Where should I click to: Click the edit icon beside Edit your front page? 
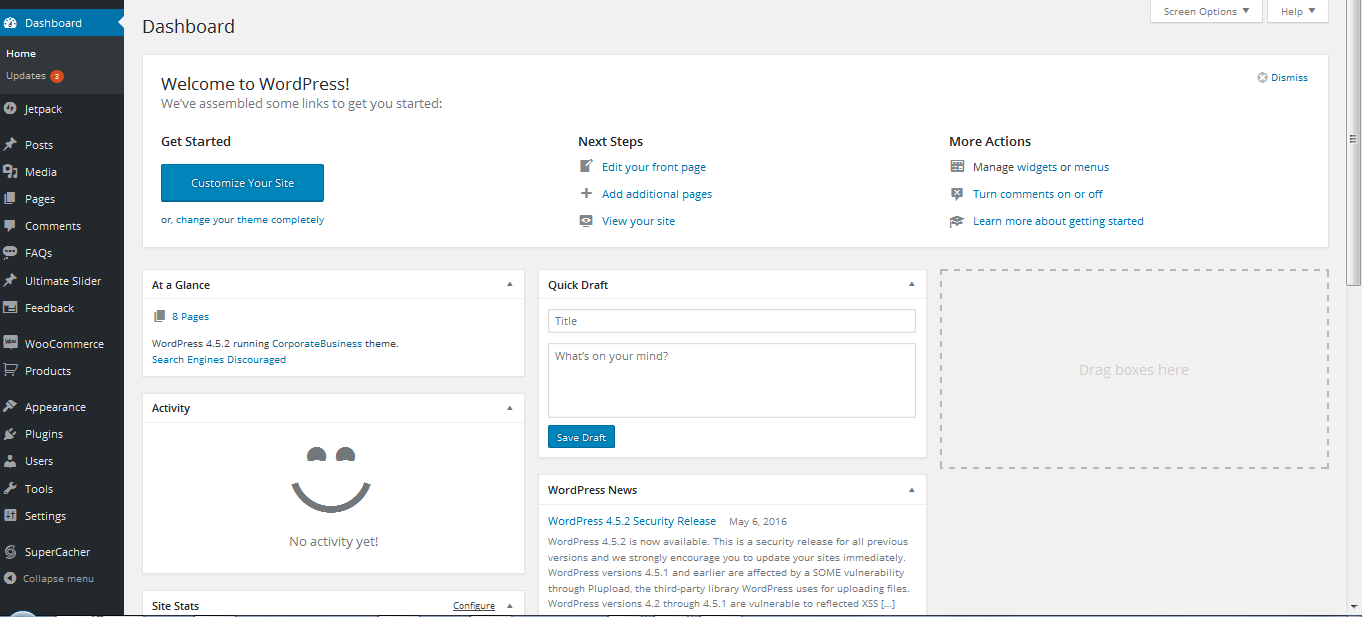586,167
